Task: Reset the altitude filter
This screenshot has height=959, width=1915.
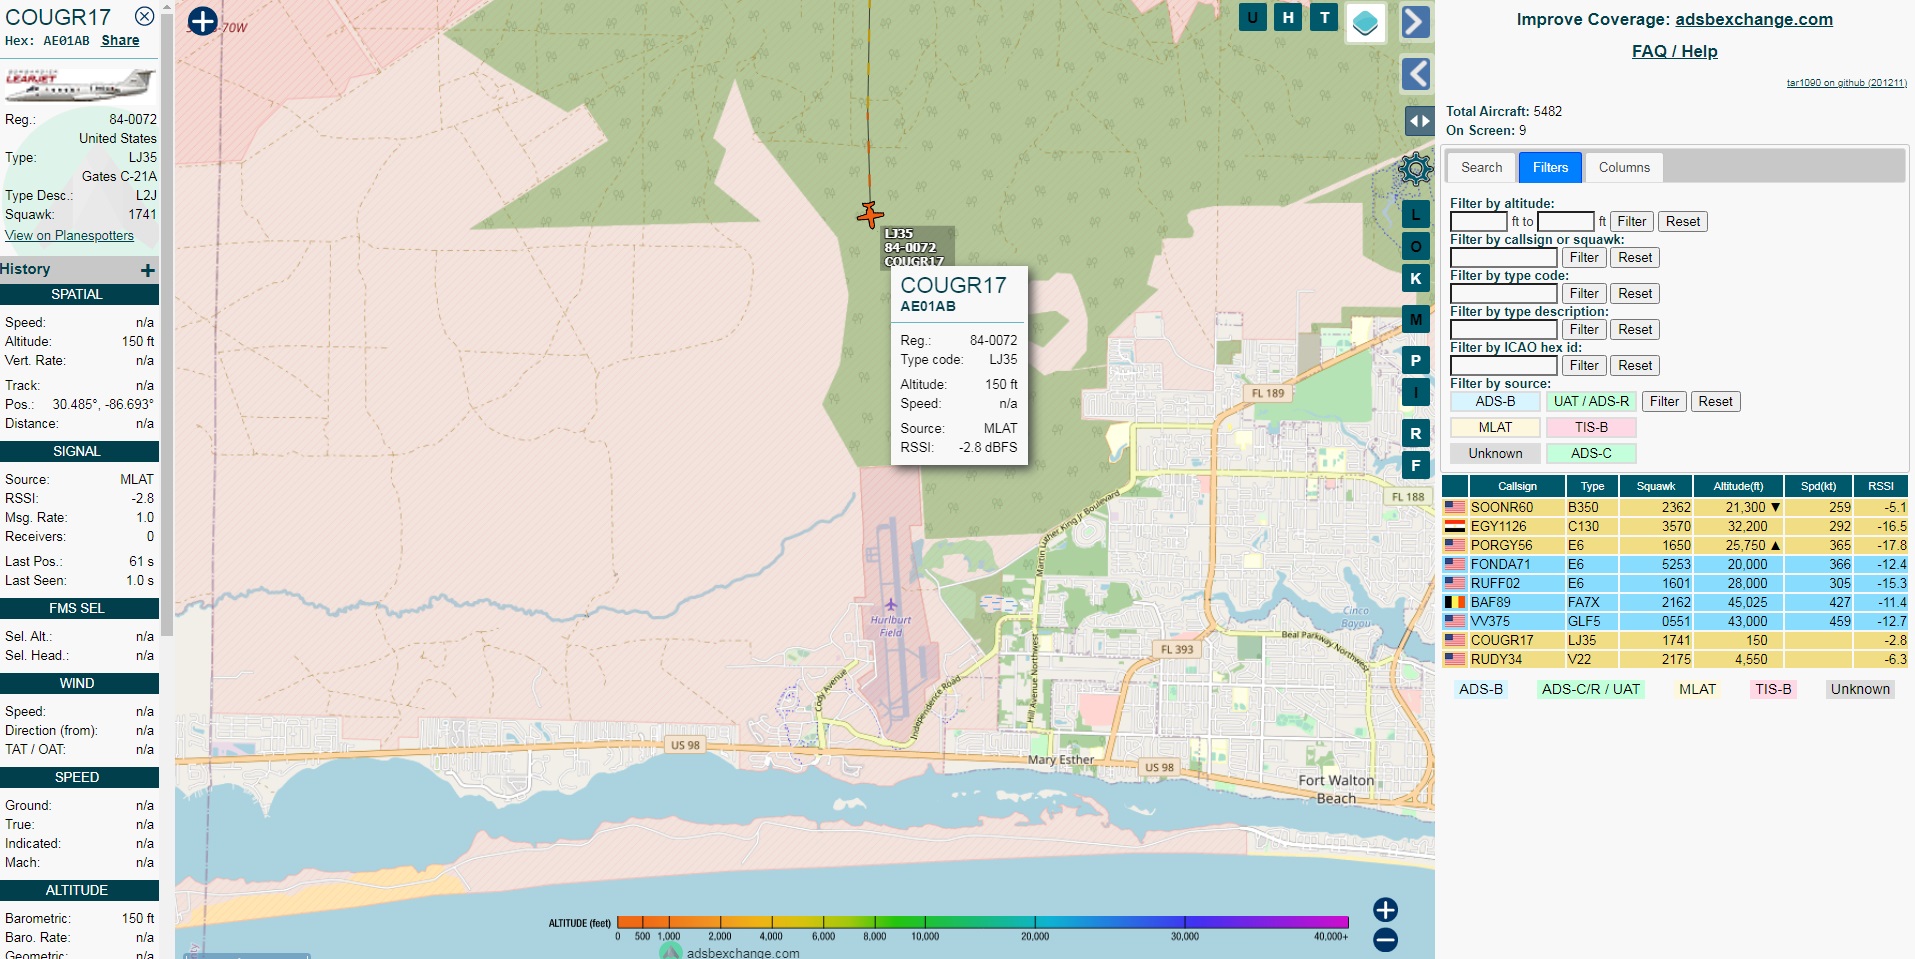Action: pos(1683,222)
